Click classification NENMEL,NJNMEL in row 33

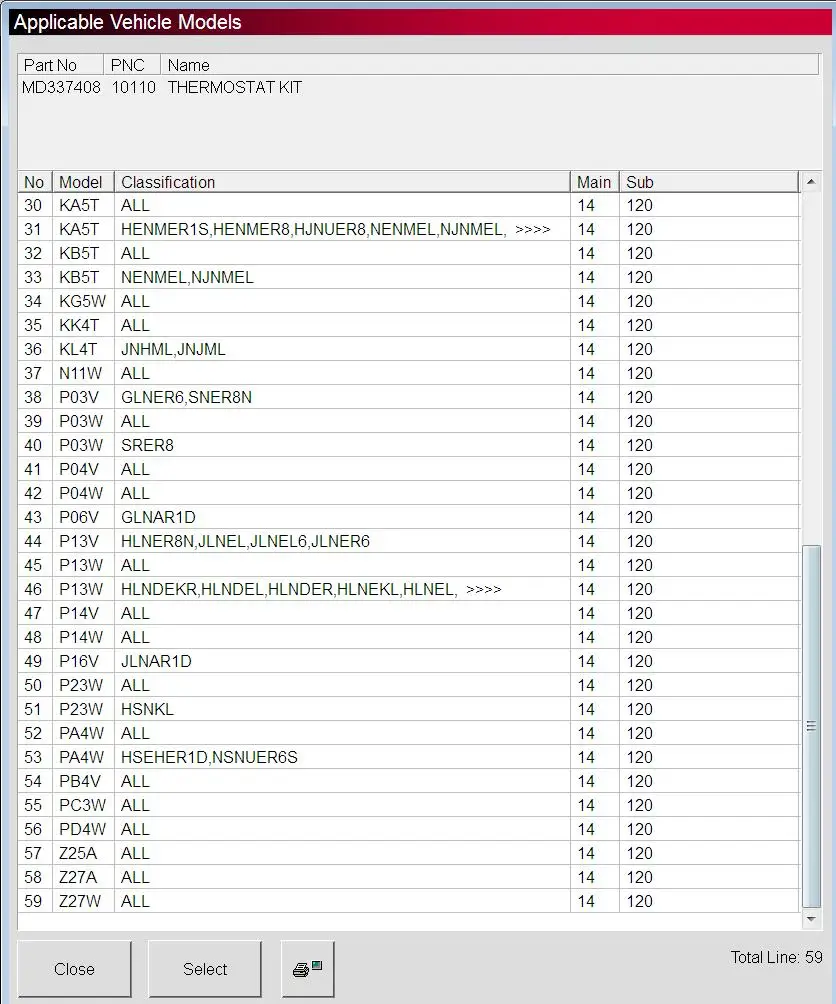point(187,277)
